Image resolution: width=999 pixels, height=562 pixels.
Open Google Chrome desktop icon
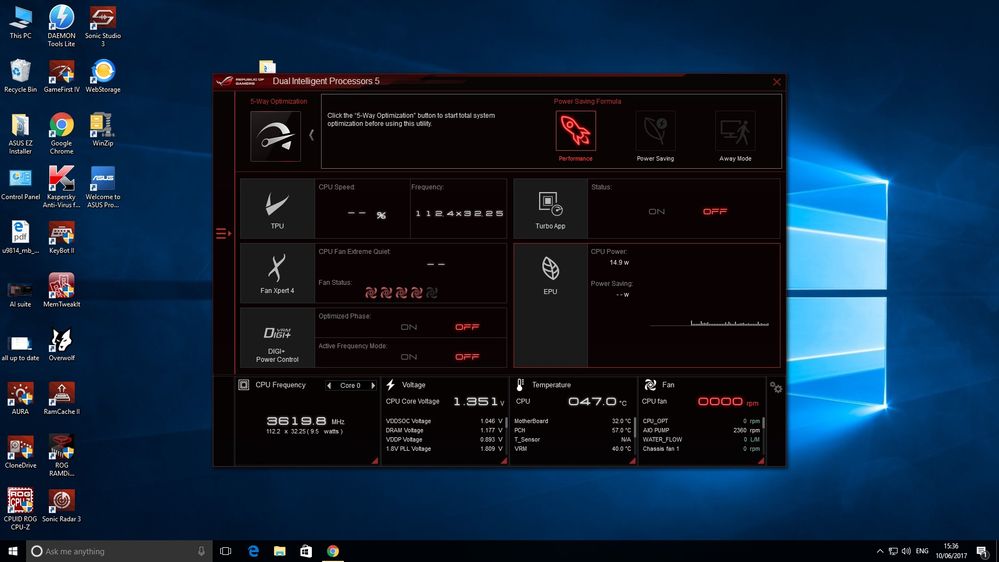[x=61, y=134]
